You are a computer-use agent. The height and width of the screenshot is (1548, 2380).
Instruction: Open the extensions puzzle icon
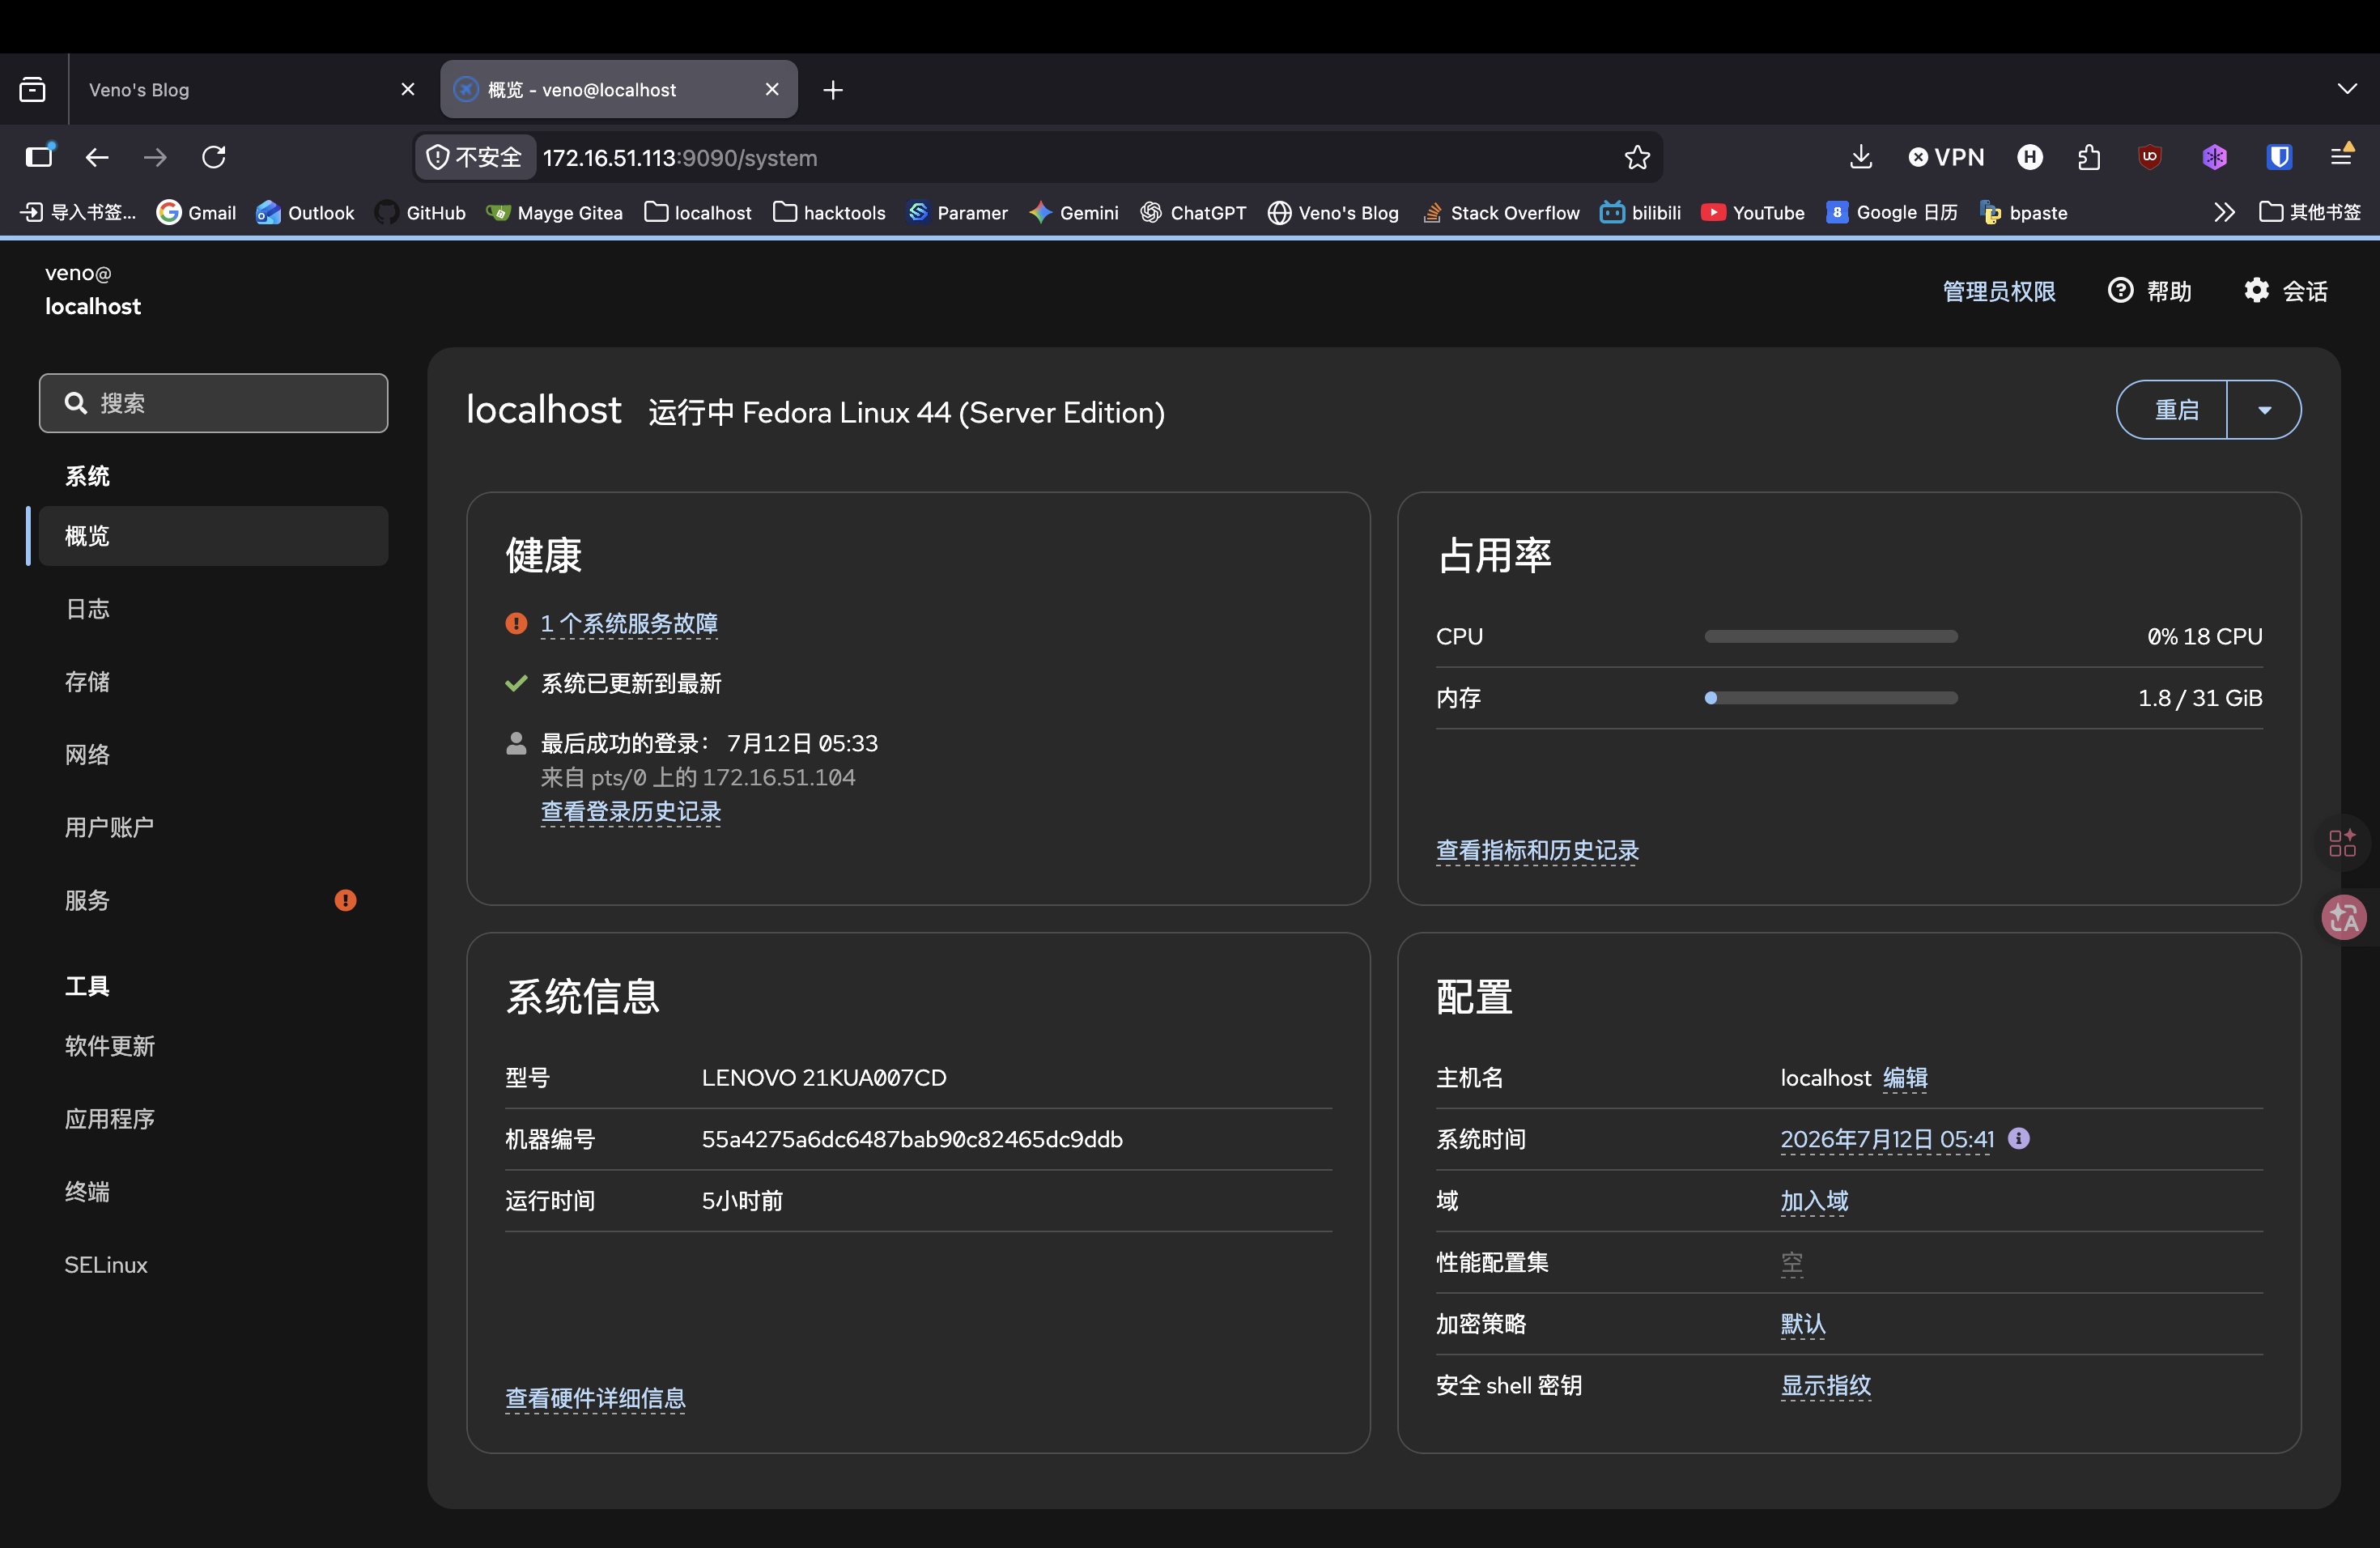click(x=2089, y=157)
